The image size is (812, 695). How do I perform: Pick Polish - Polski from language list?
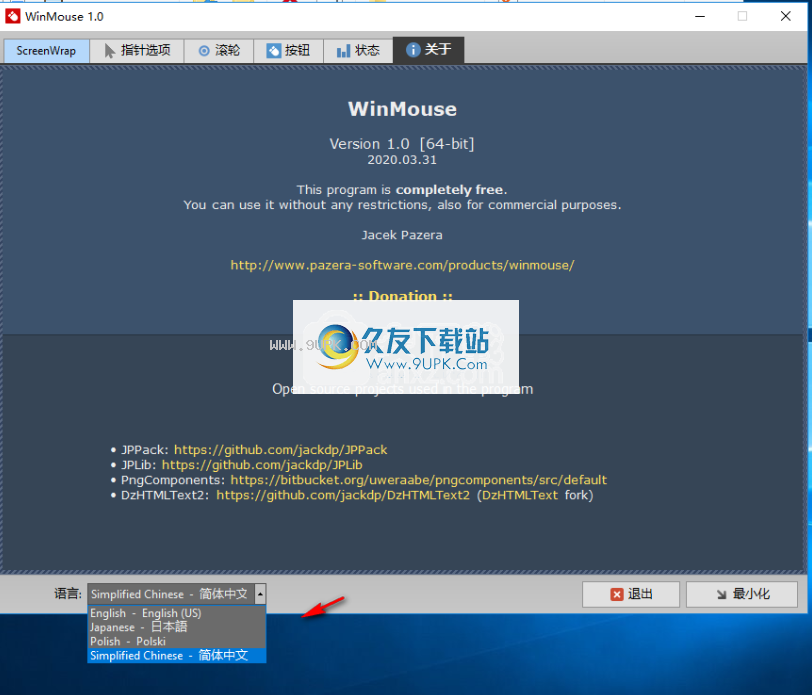pos(177,641)
